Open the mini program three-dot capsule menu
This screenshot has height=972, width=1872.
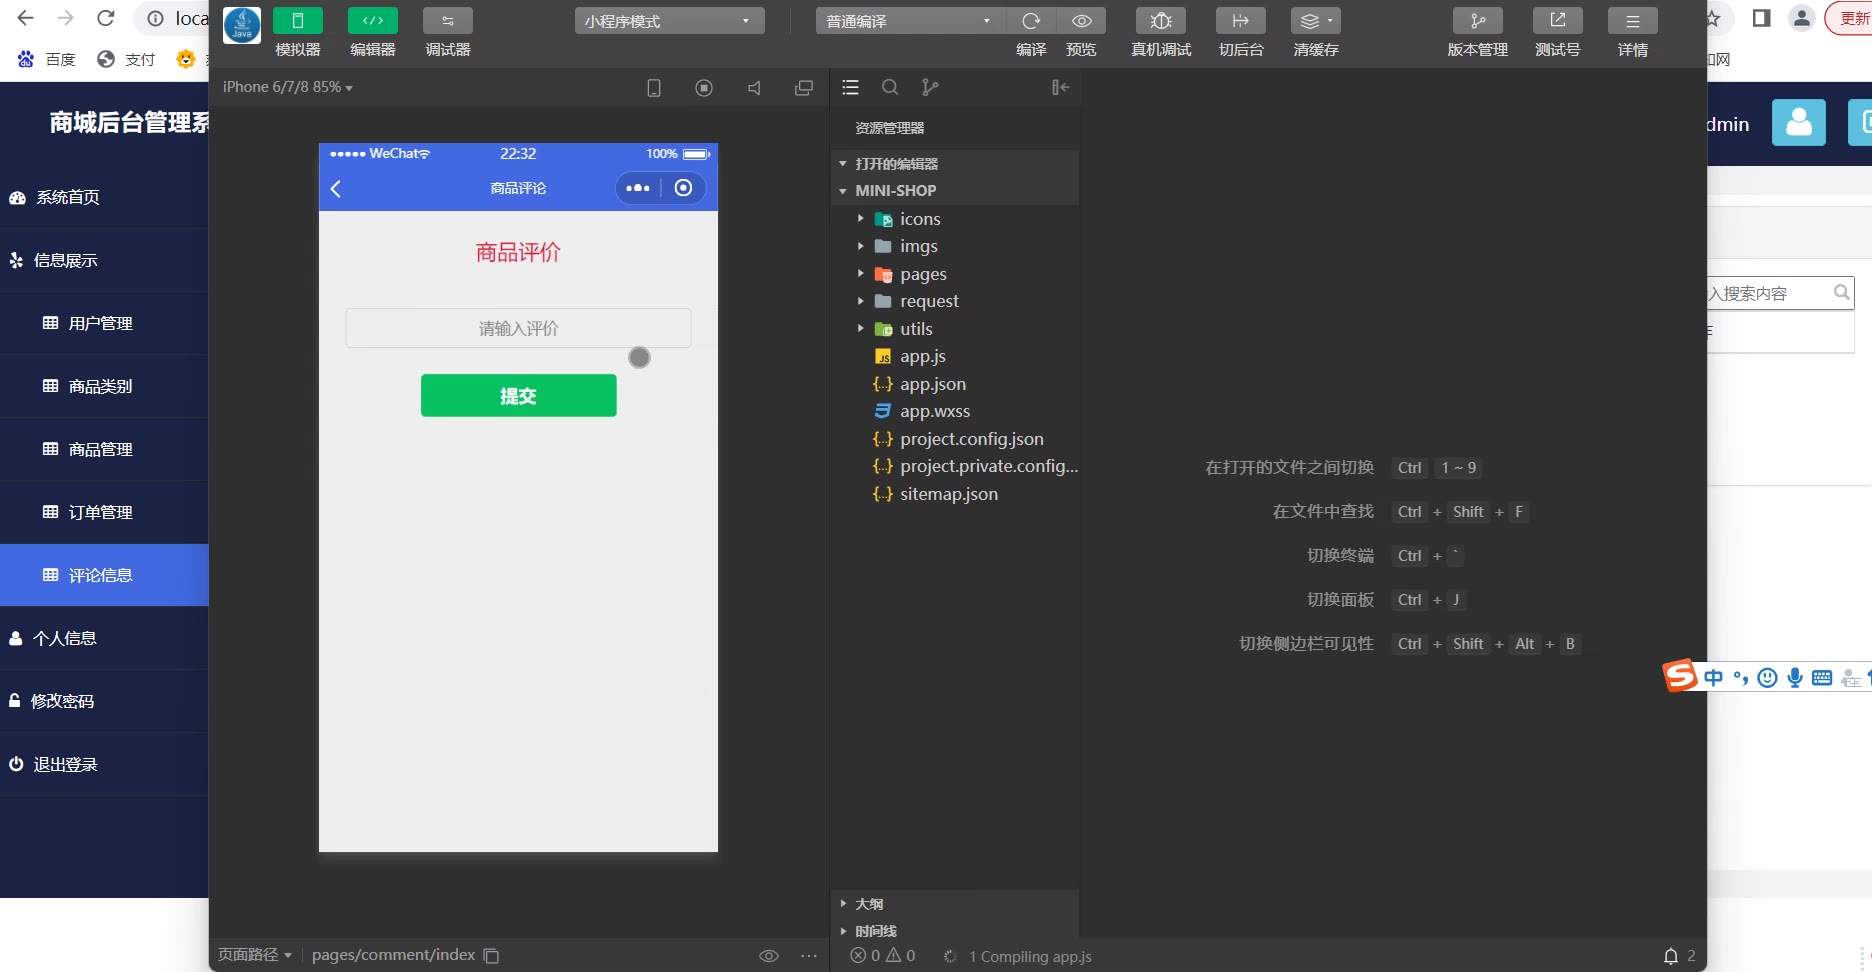638,188
